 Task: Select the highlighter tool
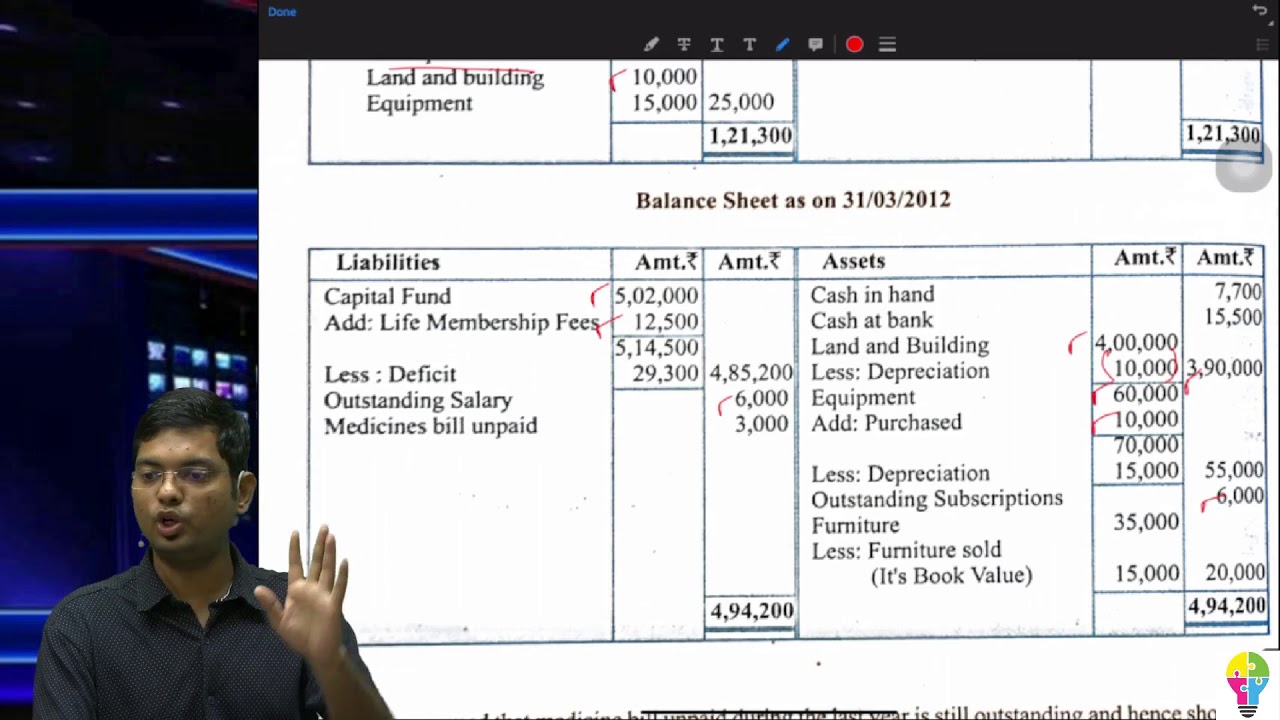[x=651, y=44]
